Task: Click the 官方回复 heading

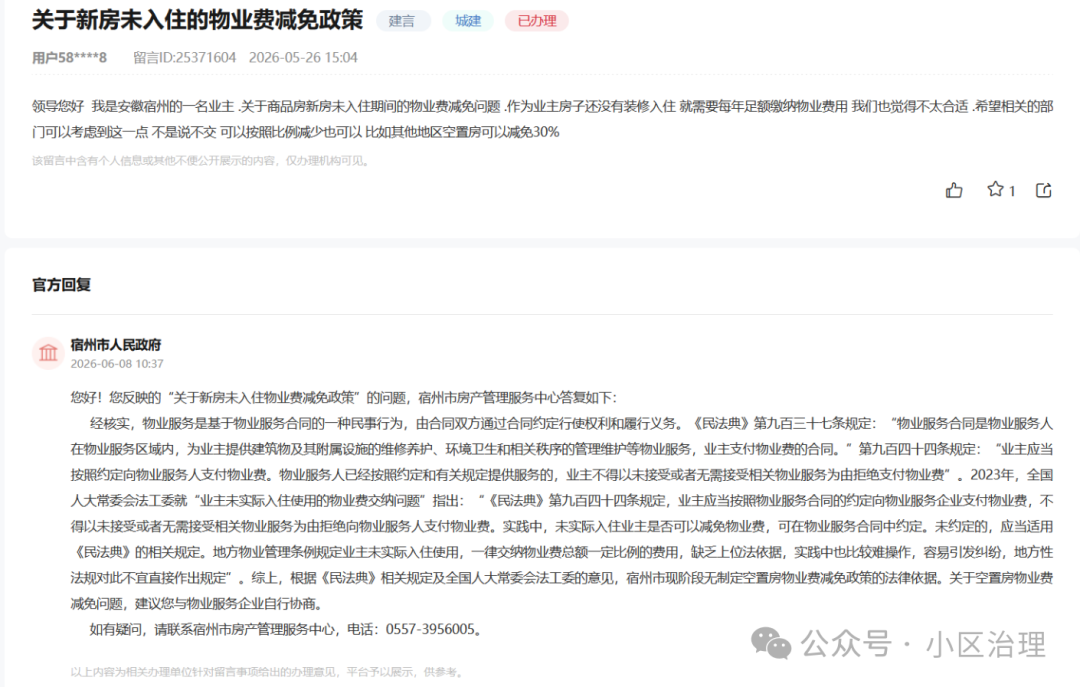Action: tap(61, 285)
